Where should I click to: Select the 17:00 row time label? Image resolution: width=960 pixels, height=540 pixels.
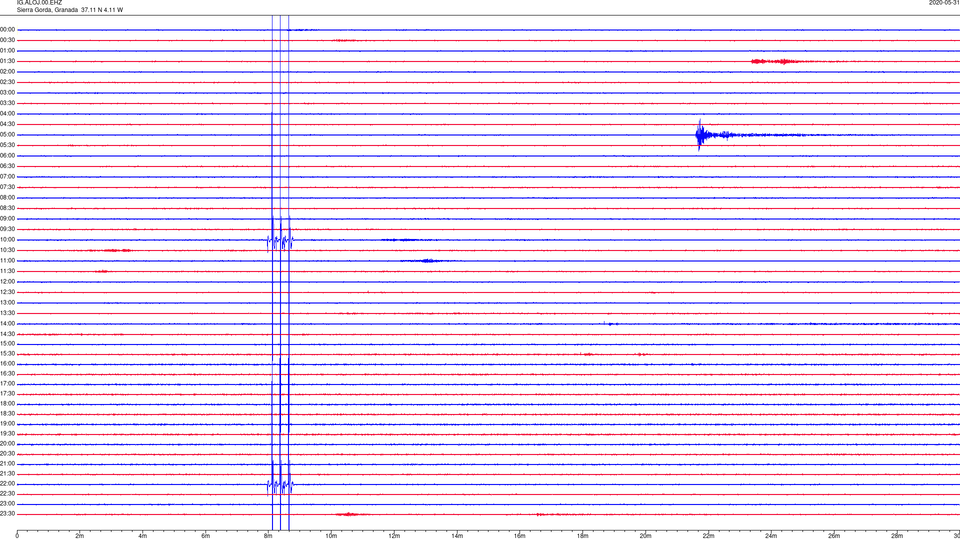[7, 384]
